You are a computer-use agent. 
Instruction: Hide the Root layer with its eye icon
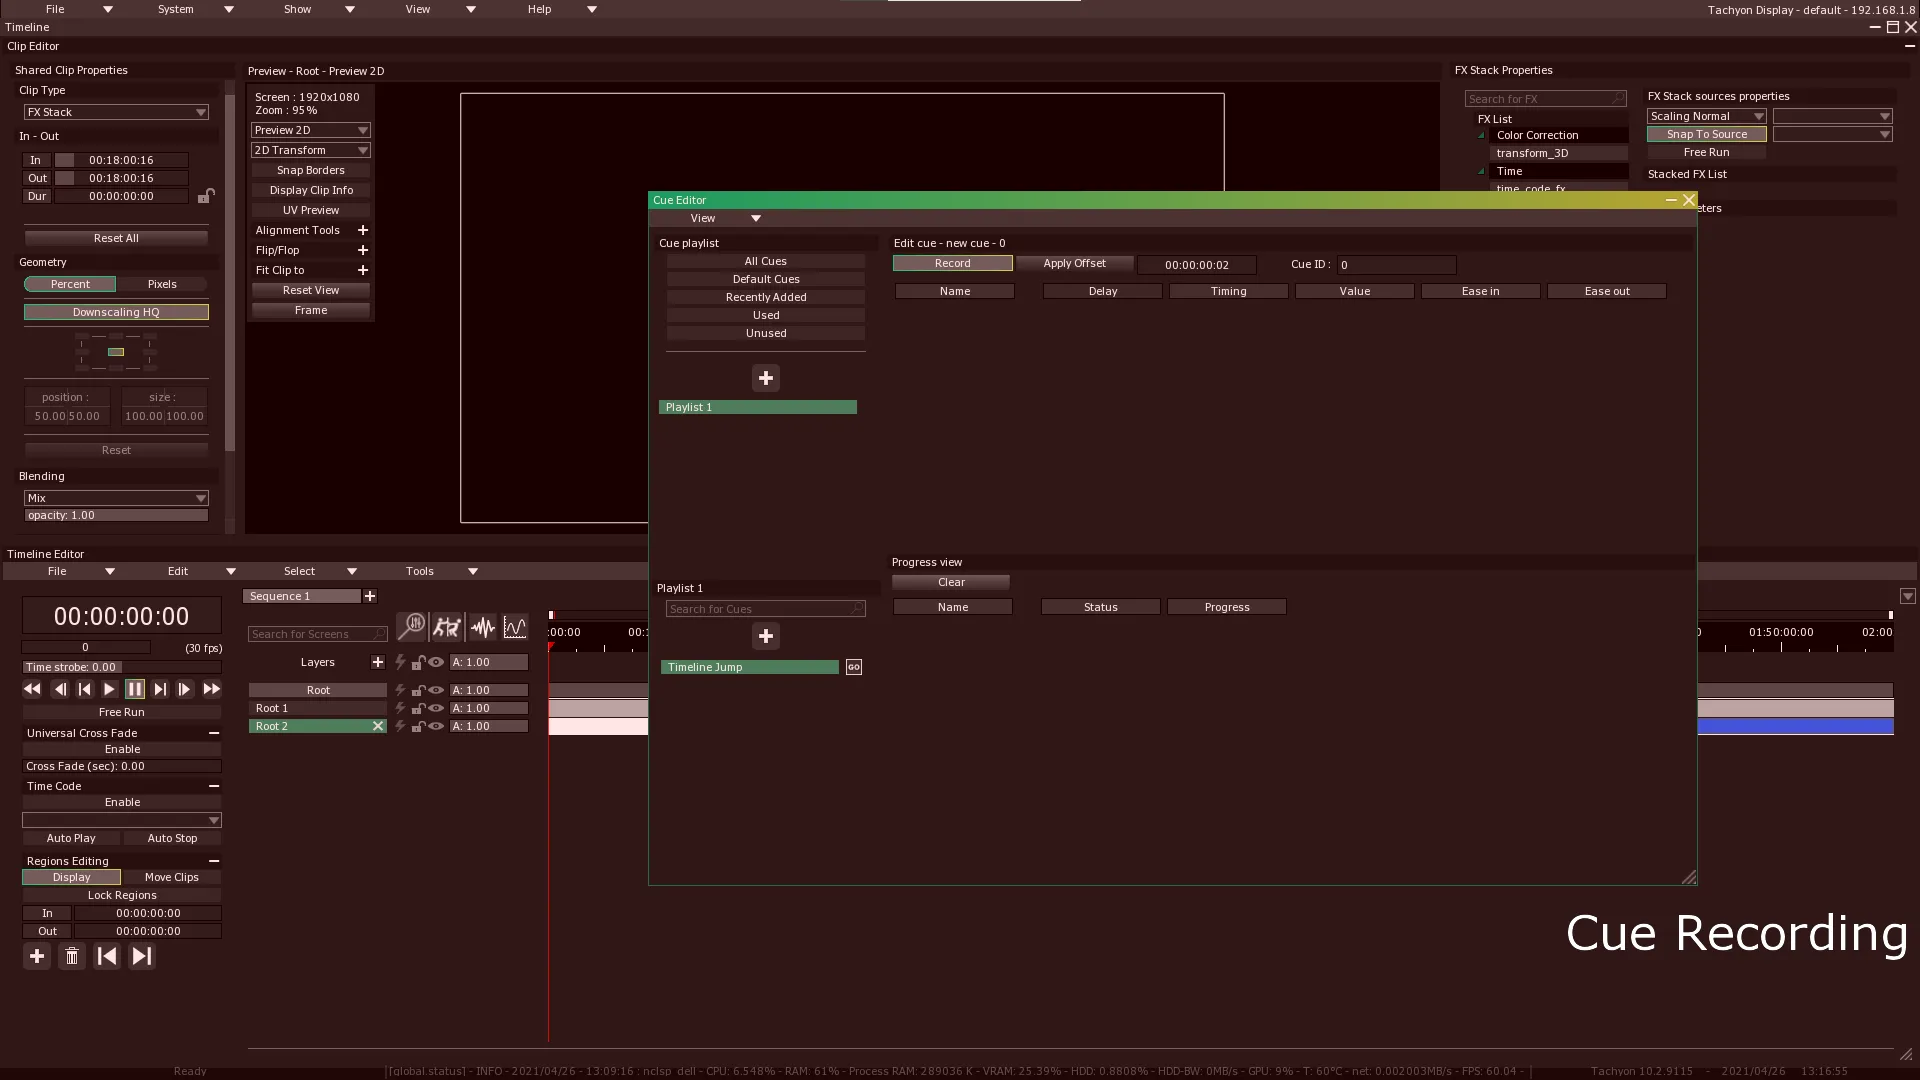tap(436, 690)
